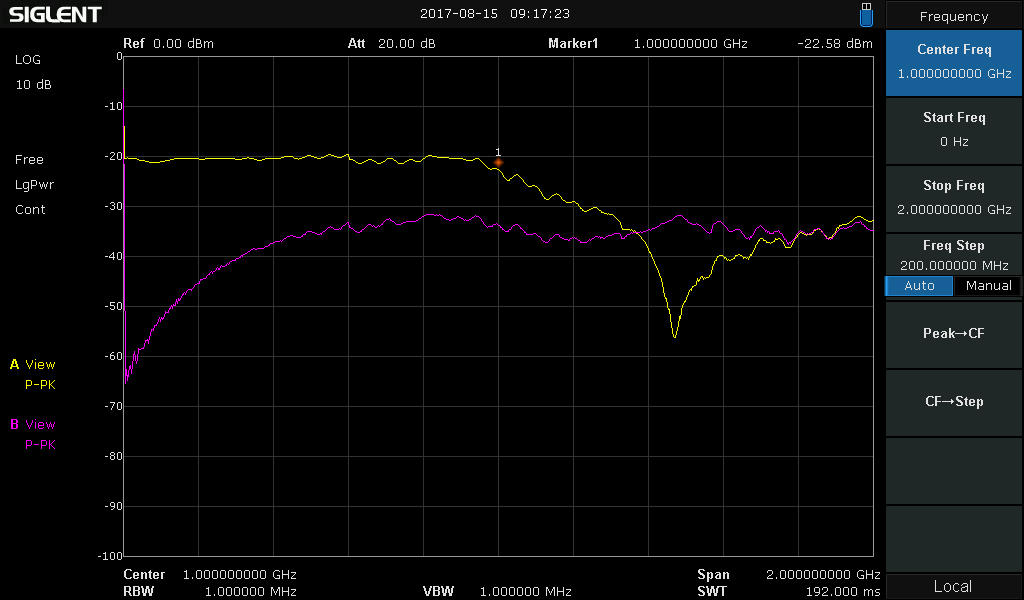The width and height of the screenshot is (1024, 600).
Task: Click the Frequency menu title
Action: pyautogui.click(x=954, y=16)
